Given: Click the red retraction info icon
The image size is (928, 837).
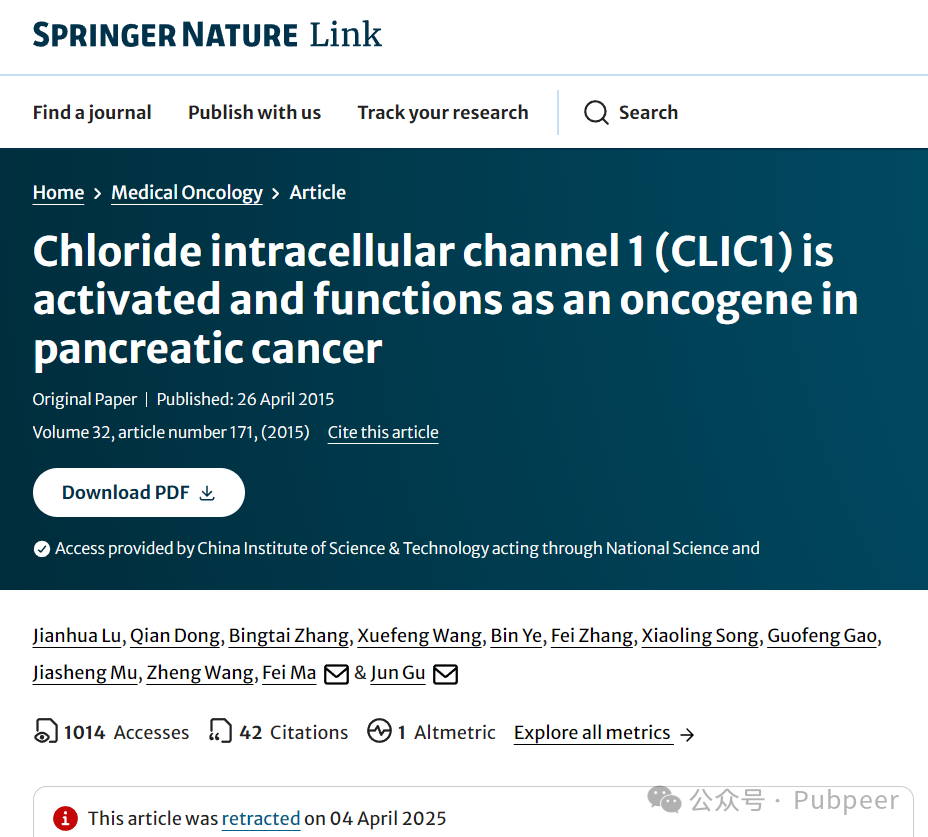Looking at the screenshot, I should (65, 818).
